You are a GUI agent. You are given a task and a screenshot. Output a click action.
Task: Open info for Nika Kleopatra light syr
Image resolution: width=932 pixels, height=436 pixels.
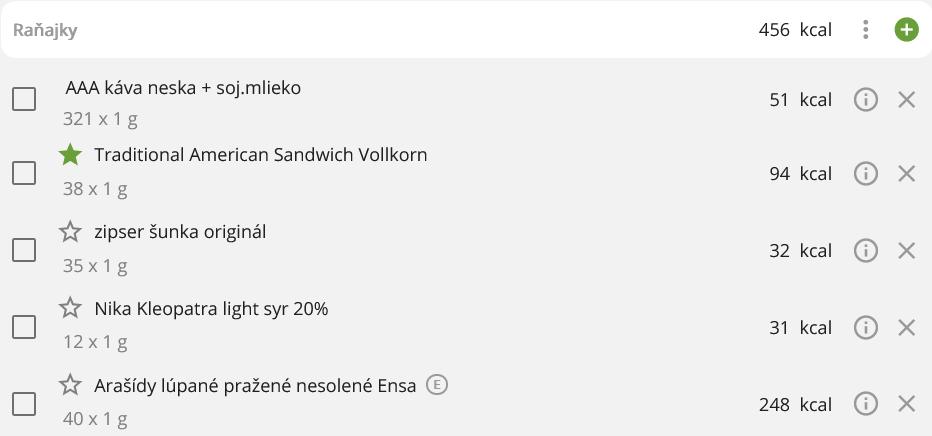tap(866, 328)
